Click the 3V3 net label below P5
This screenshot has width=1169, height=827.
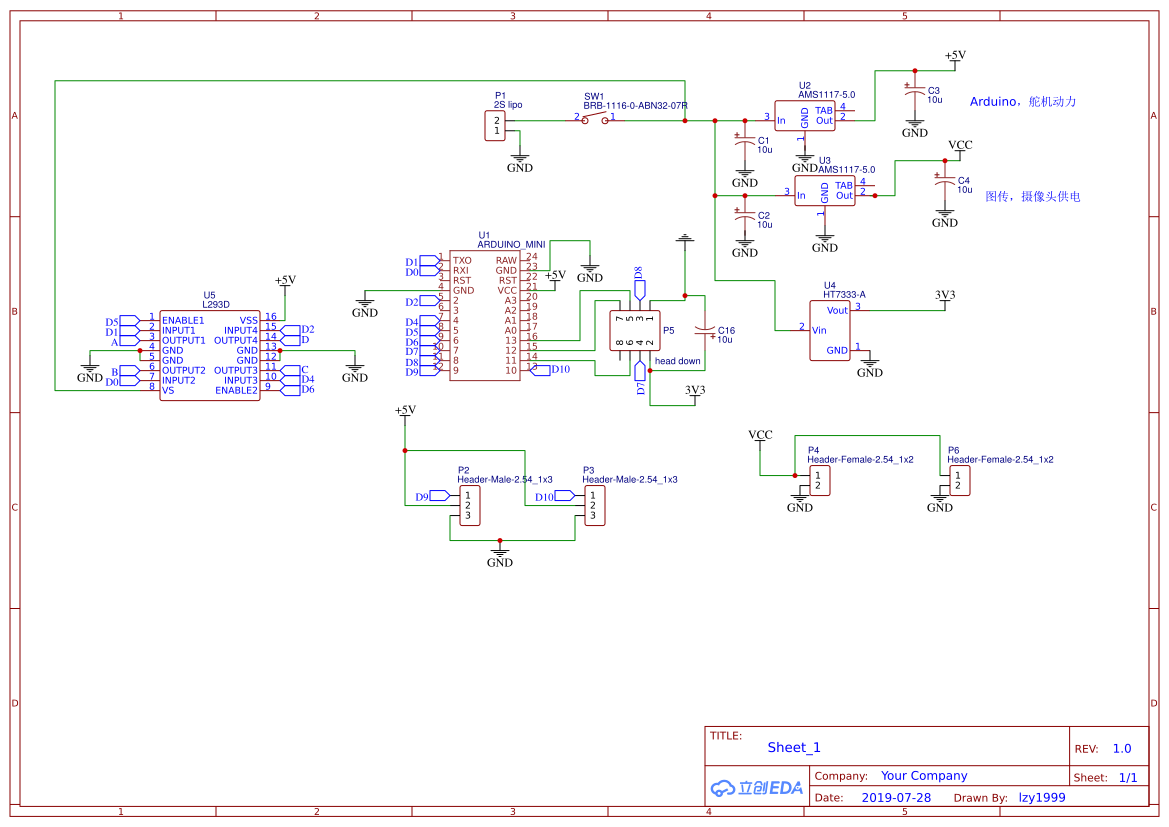coord(695,392)
